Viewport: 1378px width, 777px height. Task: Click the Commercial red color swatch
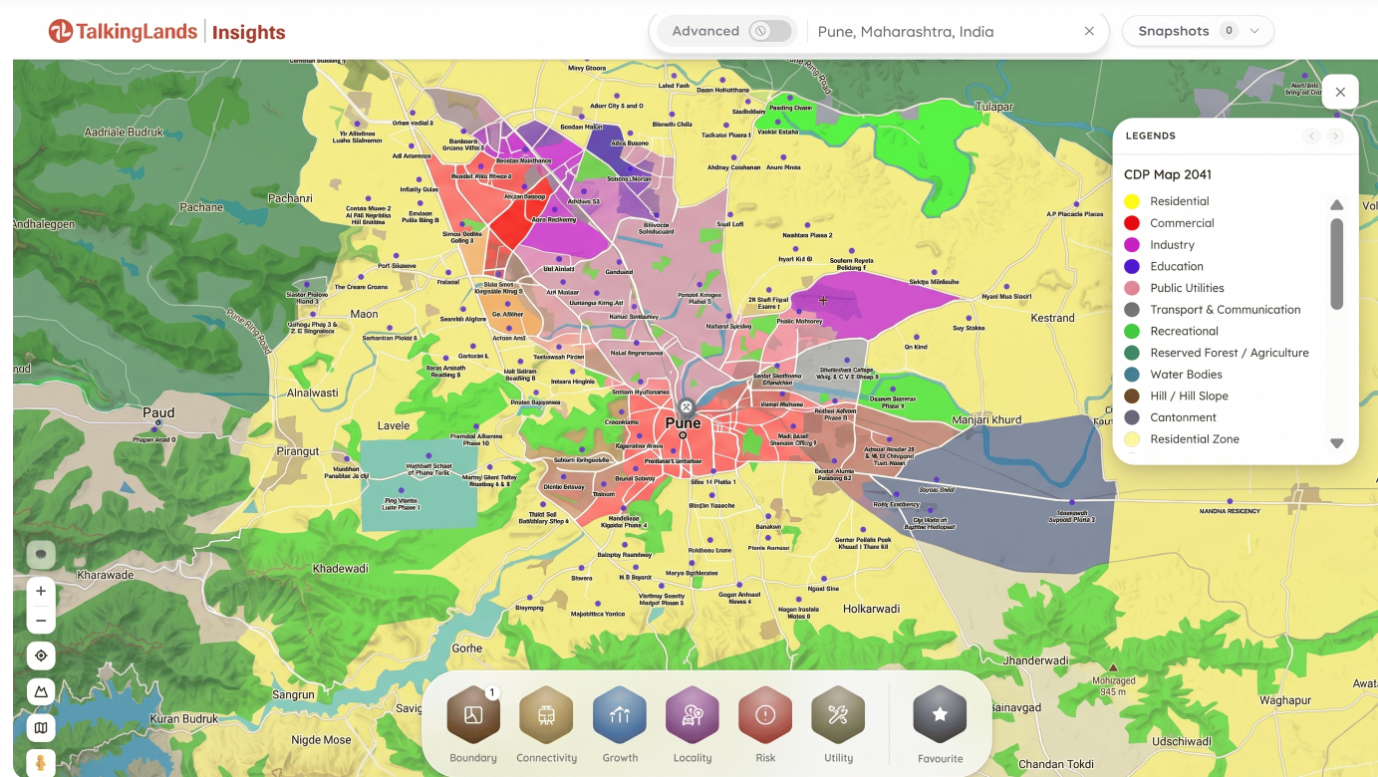[x=1132, y=223]
